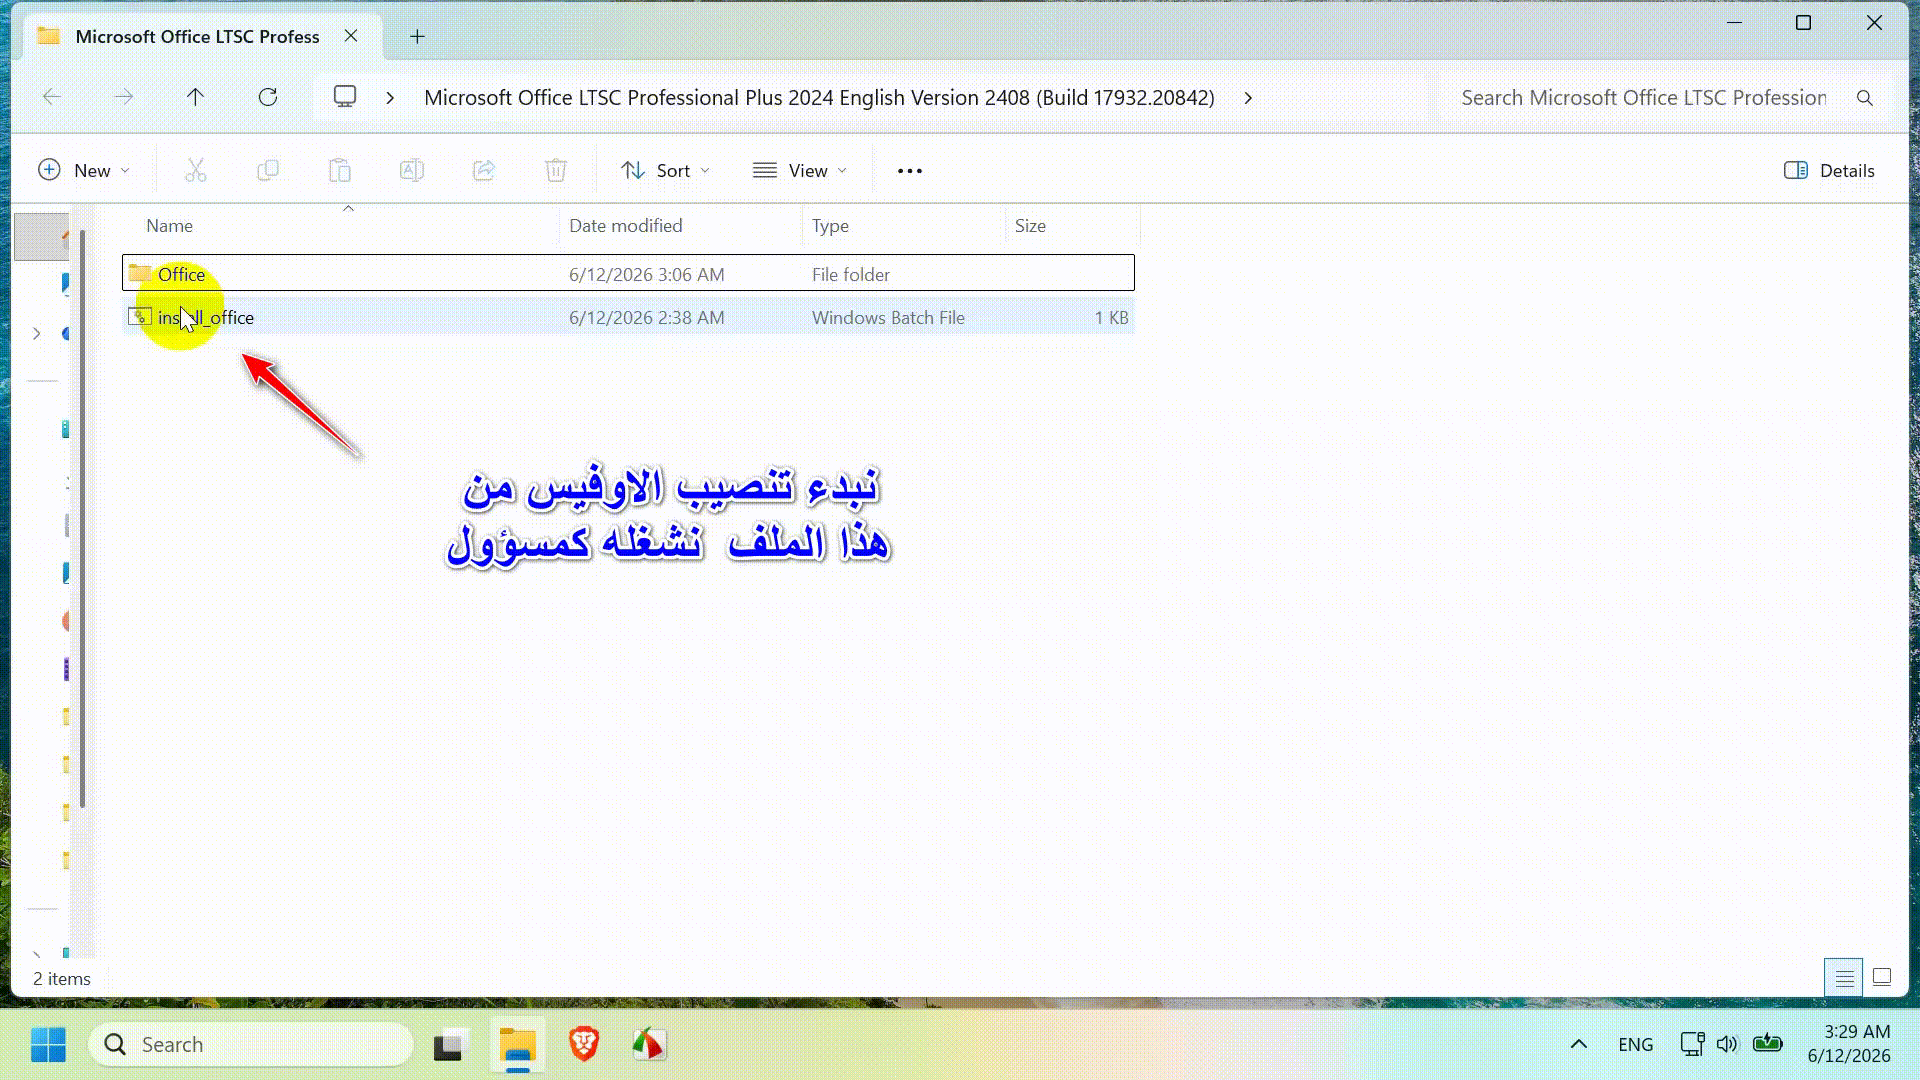Click the taskbar Search box
Viewport: 1920px width, 1080px height.
(251, 1045)
